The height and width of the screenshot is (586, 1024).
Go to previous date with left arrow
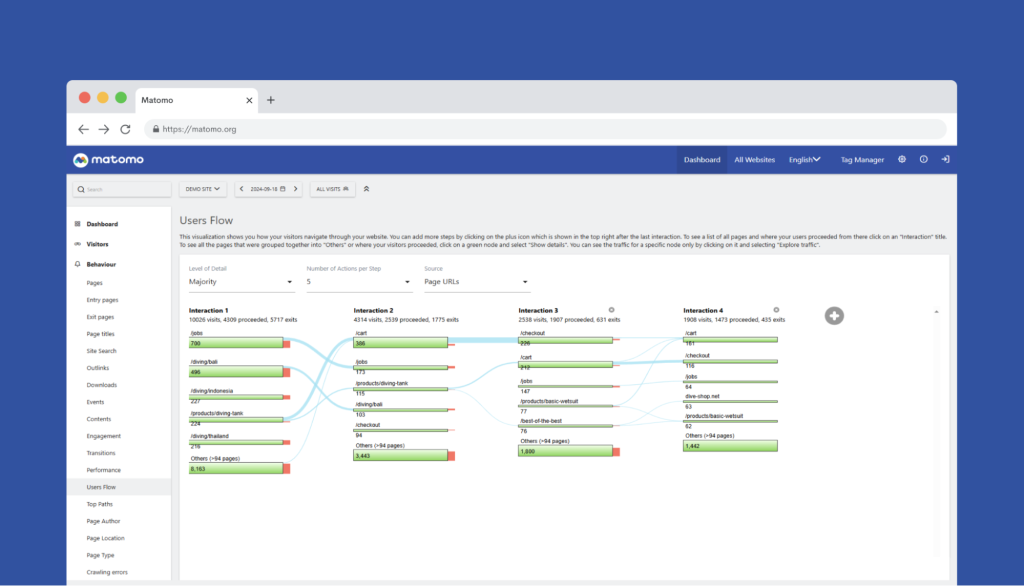point(241,188)
